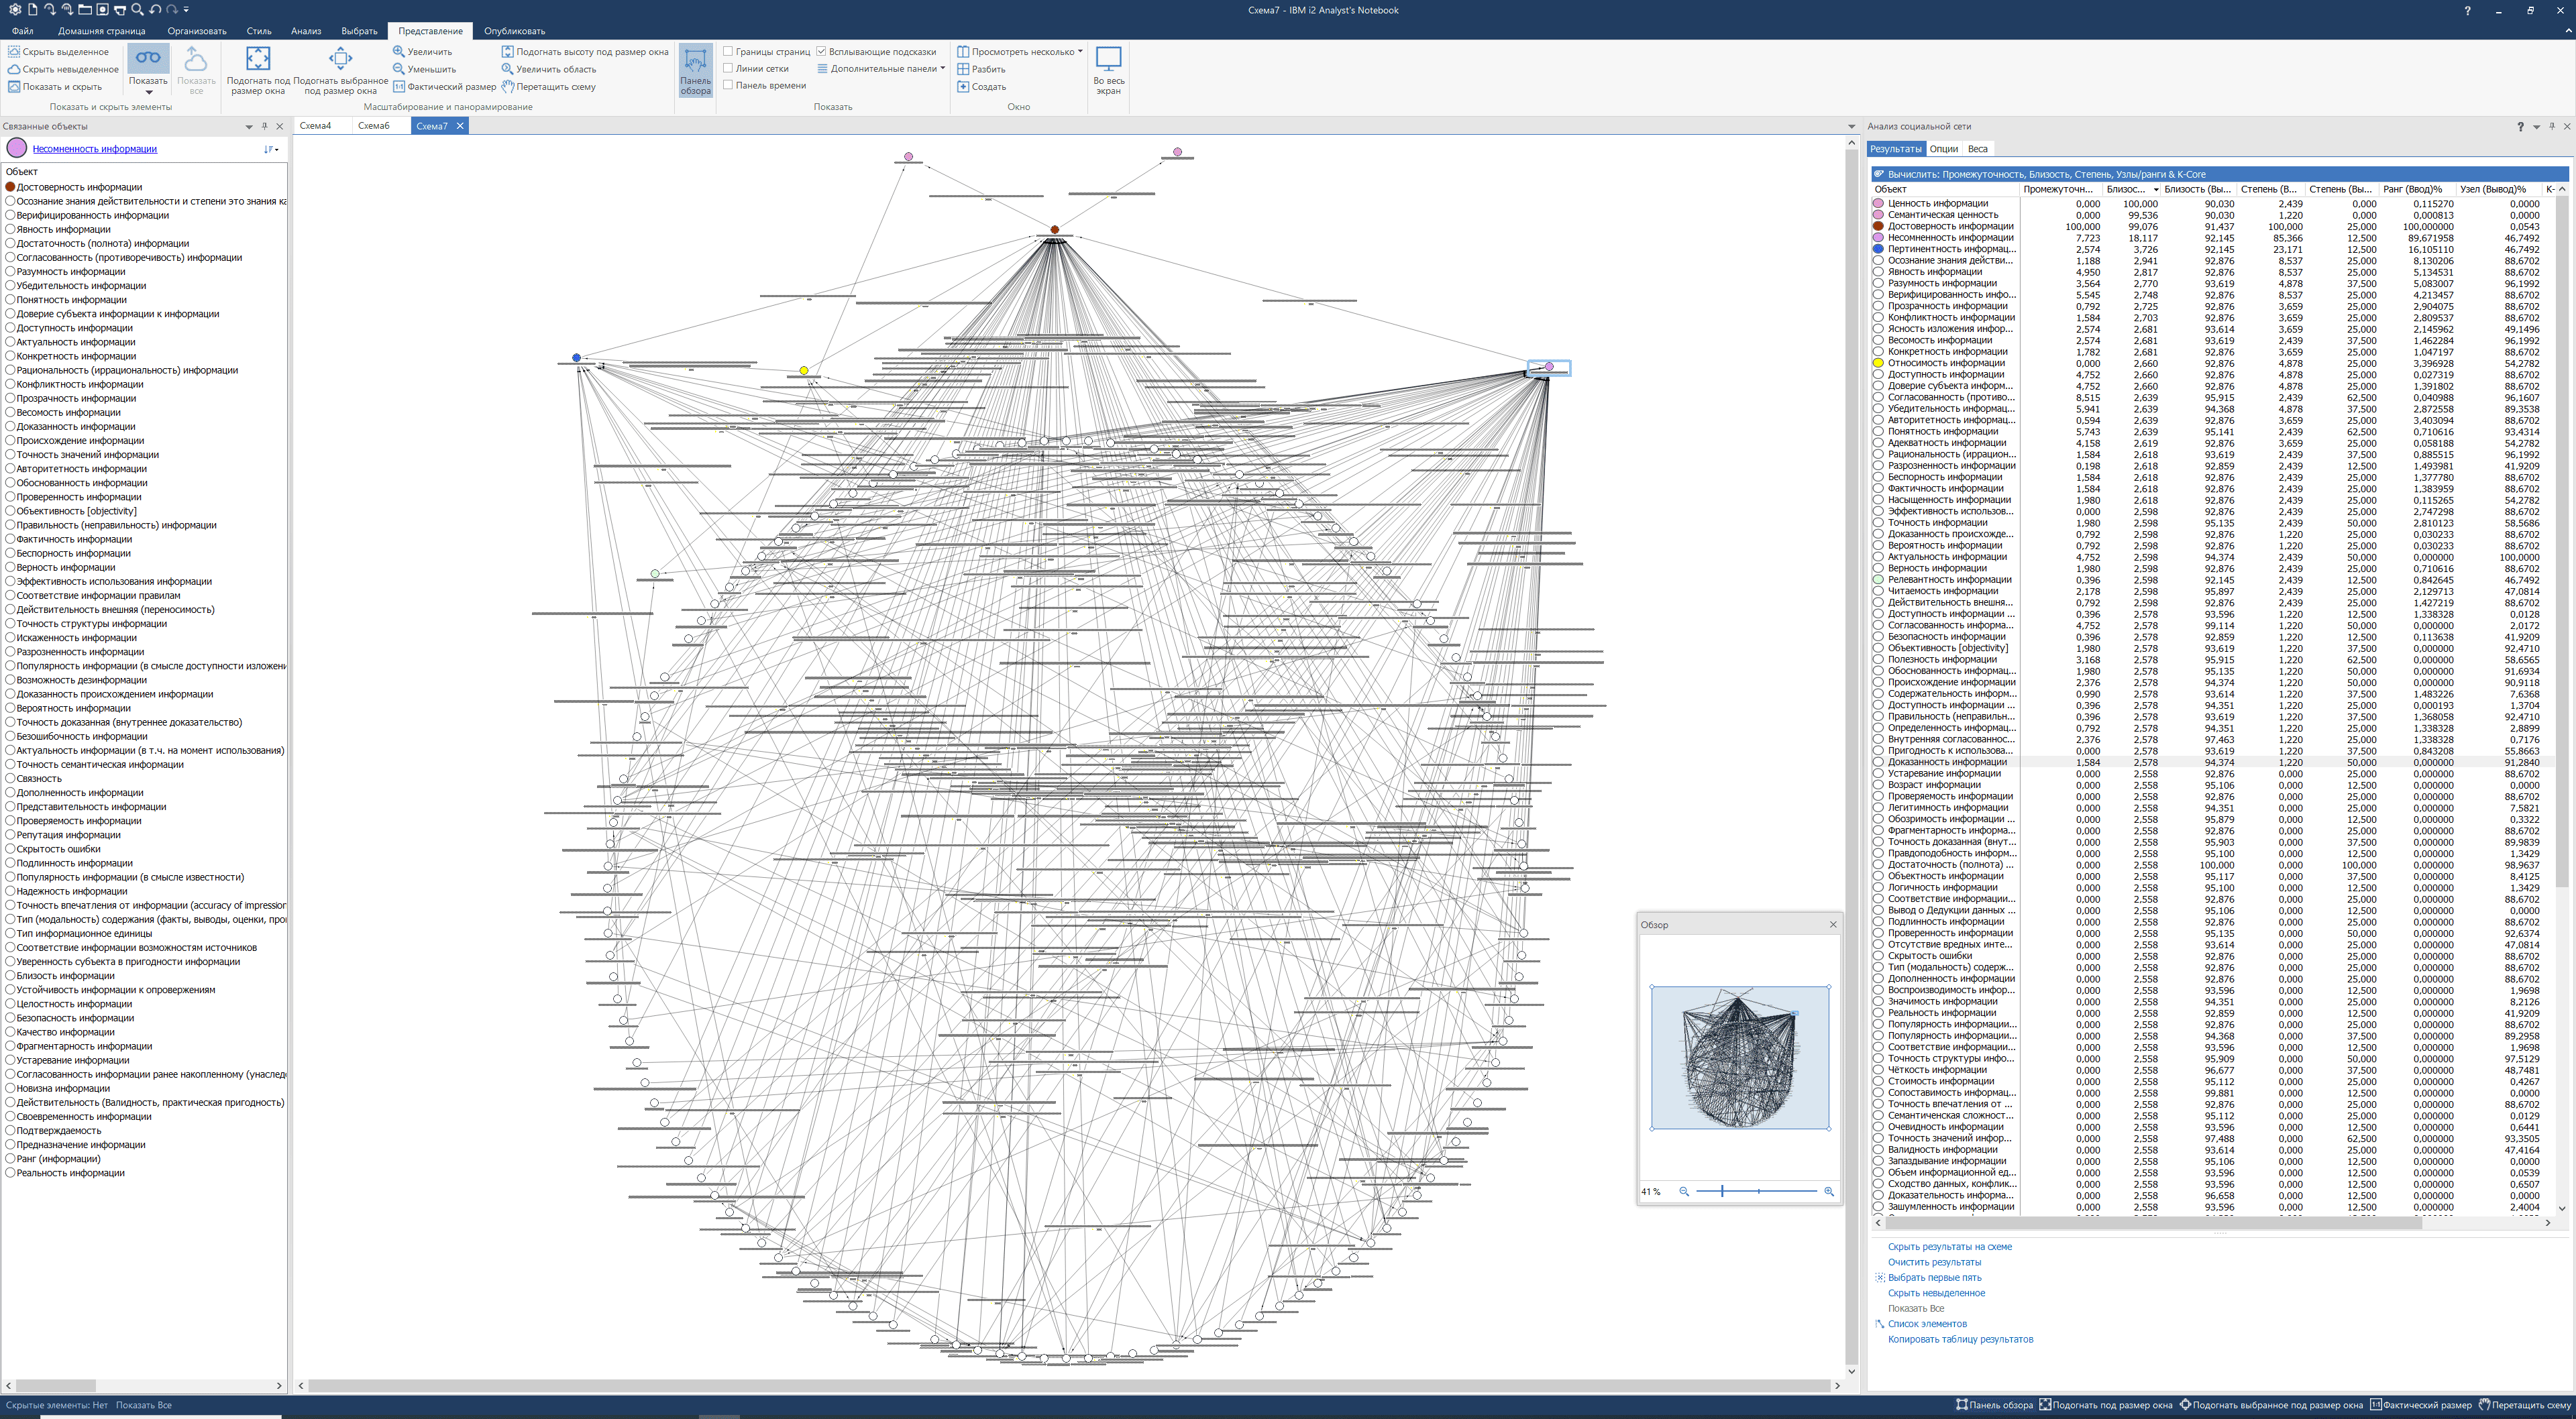Click Увеличить область icon
Viewport: 2576px width, 1419px height.
coord(507,69)
